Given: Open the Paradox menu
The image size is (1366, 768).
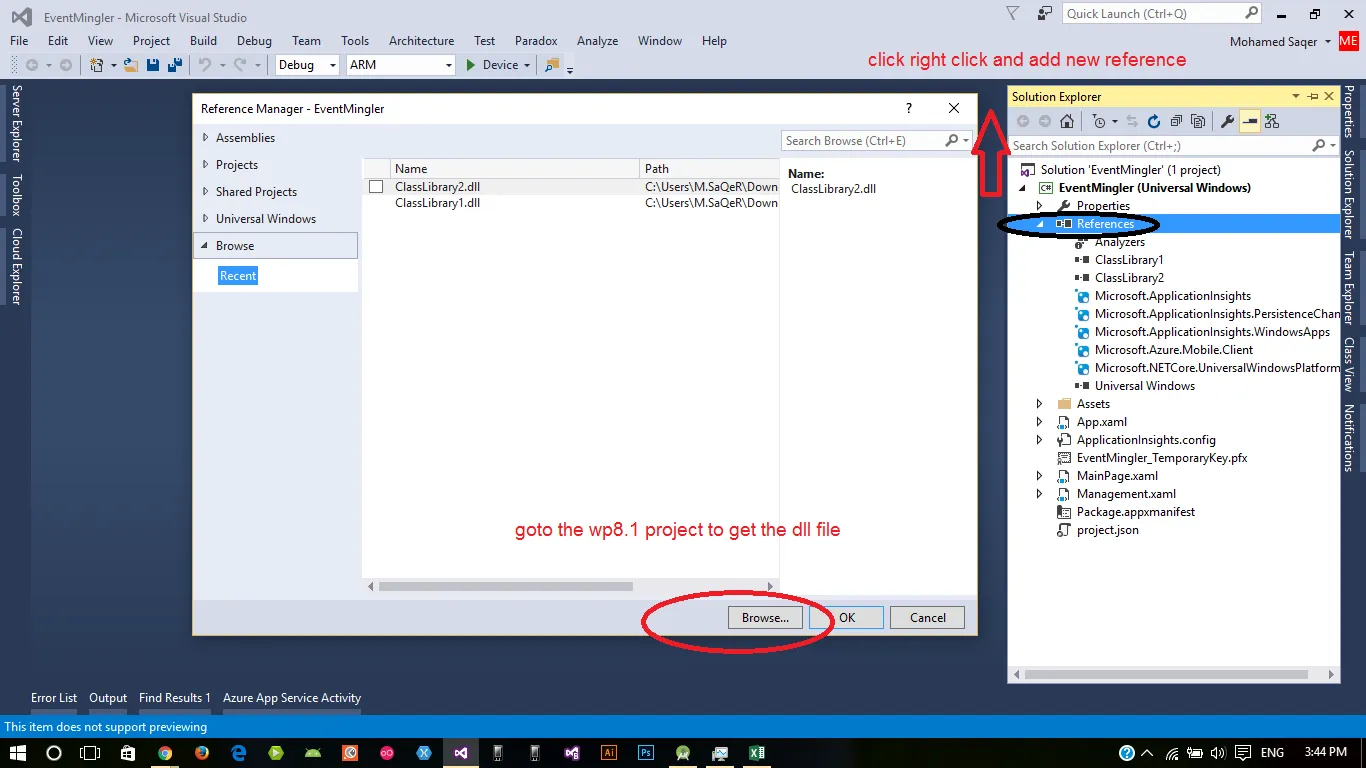Looking at the screenshot, I should click(x=536, y=41).
